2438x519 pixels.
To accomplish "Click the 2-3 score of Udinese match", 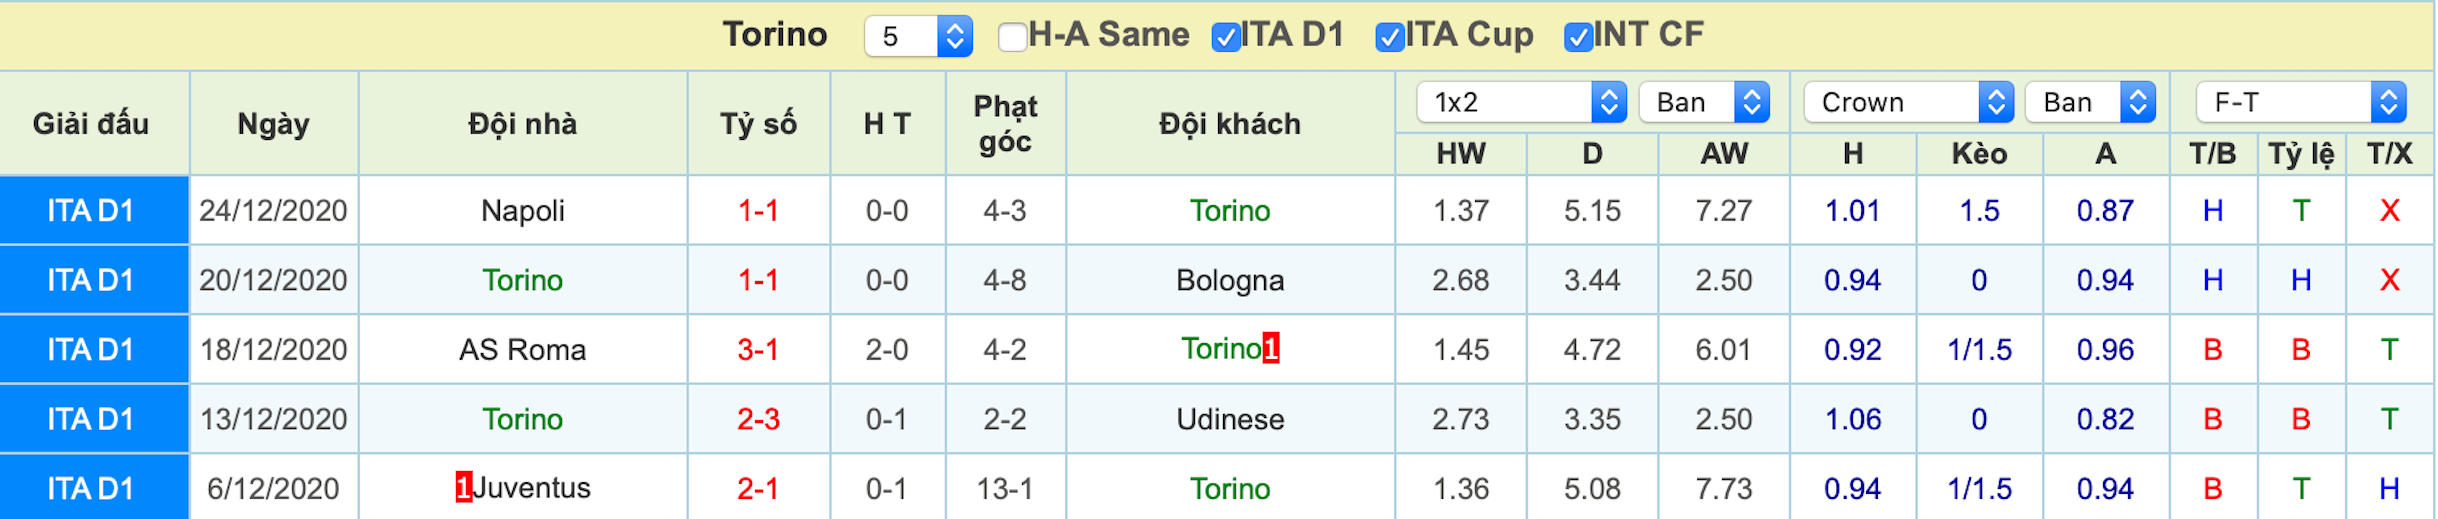I will tap(758, 419).
